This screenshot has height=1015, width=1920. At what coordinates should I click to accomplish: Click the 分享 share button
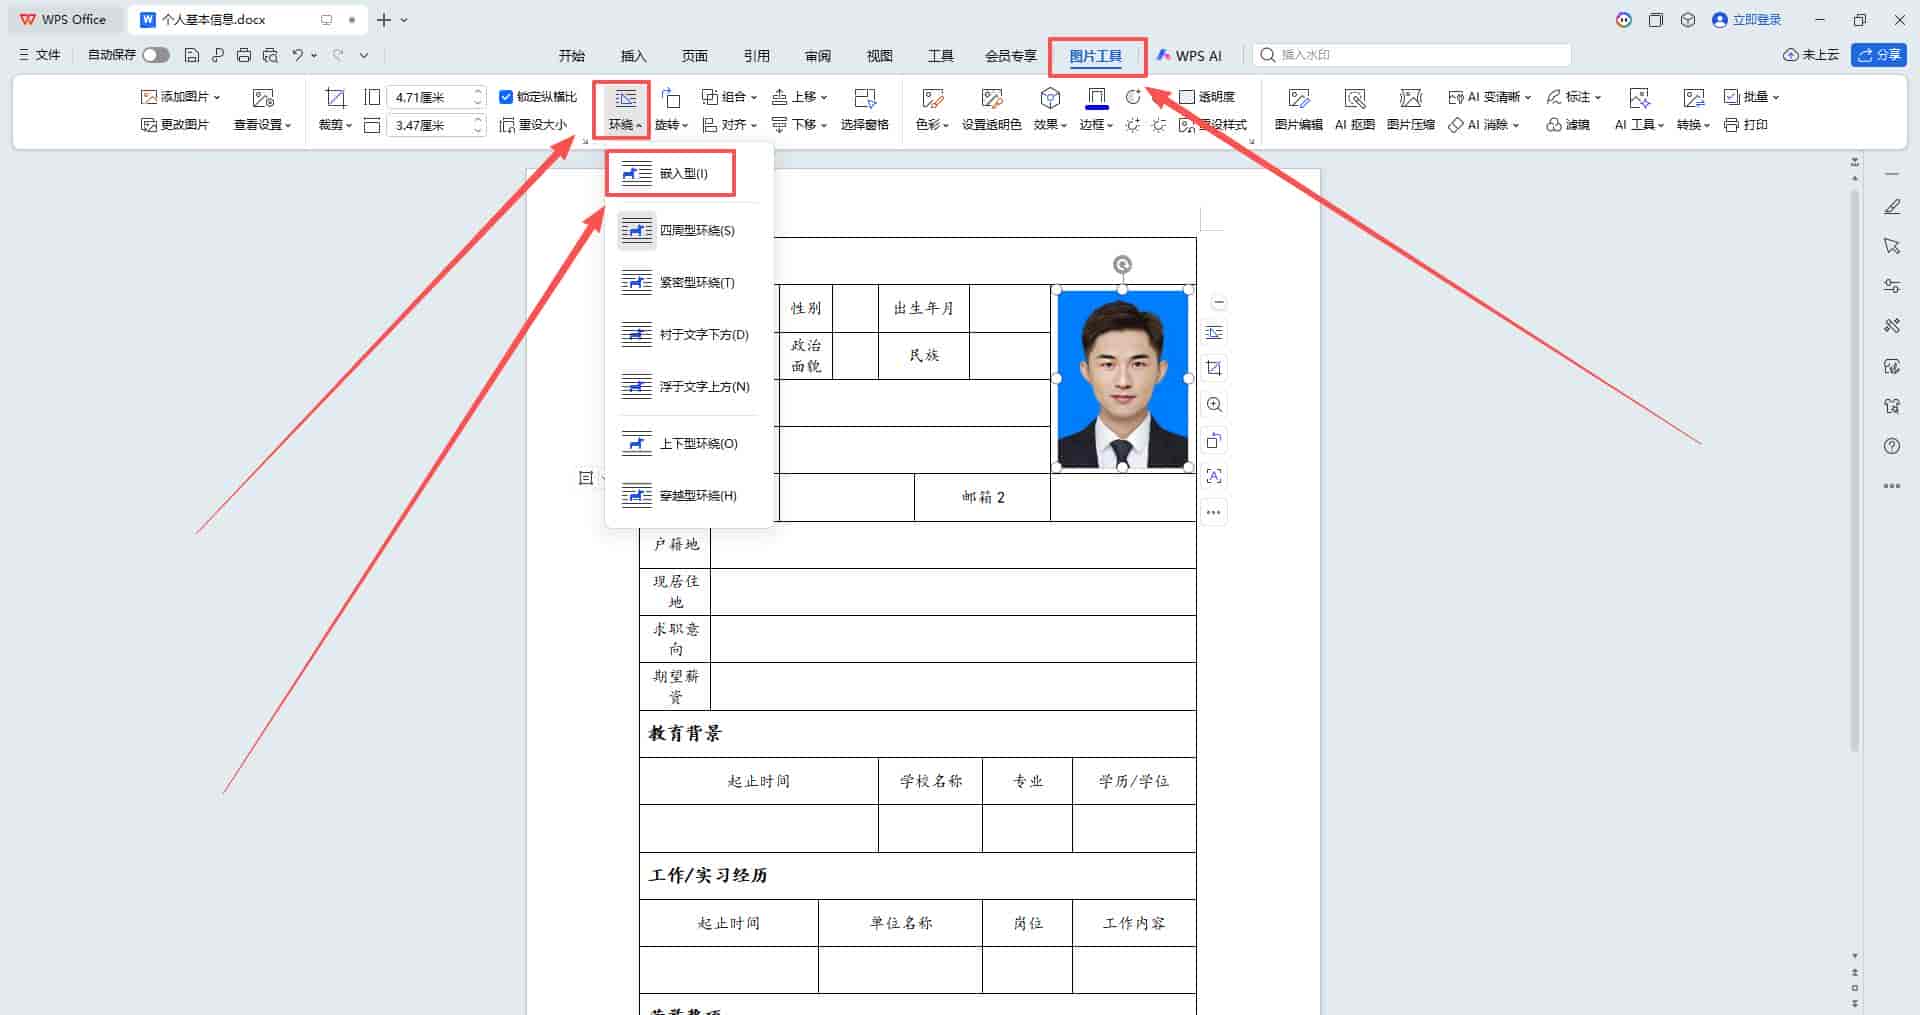click(1878, 55)
